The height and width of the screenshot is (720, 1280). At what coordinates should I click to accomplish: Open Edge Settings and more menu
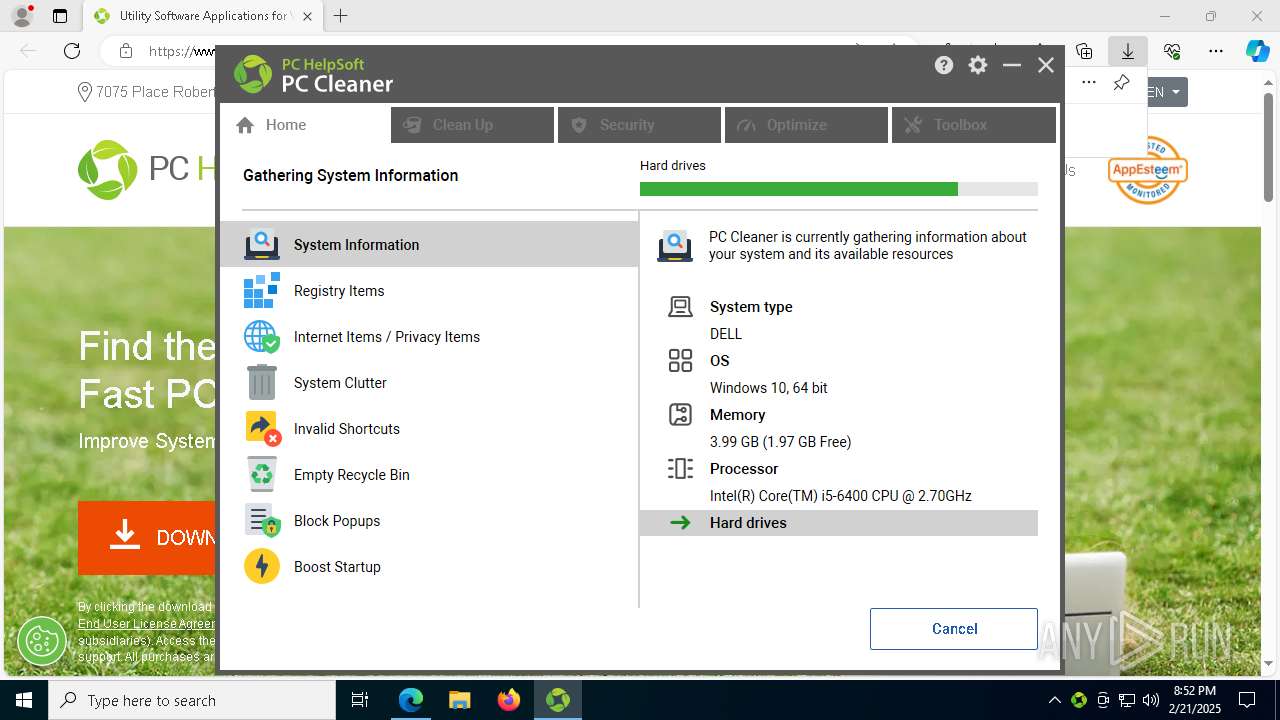1216,51
